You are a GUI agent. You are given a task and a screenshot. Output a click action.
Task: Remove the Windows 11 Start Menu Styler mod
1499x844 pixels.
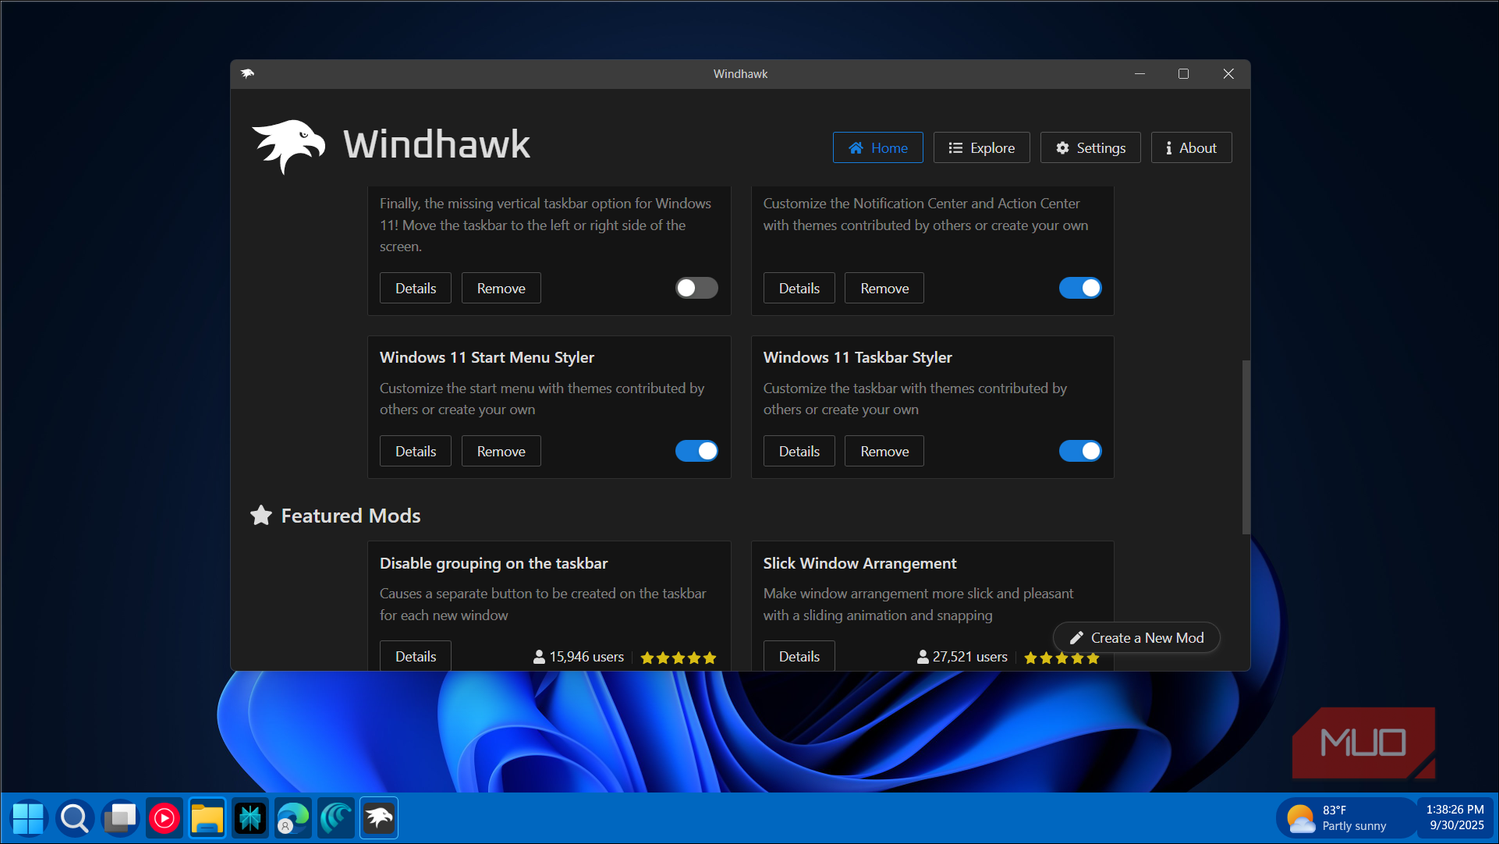coord(501,451)
